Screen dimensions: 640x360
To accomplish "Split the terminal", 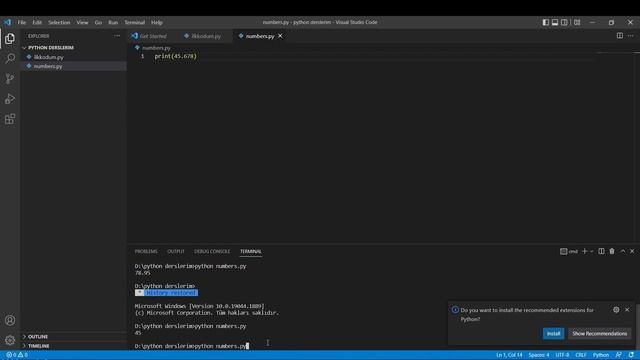I will (601, 251).
